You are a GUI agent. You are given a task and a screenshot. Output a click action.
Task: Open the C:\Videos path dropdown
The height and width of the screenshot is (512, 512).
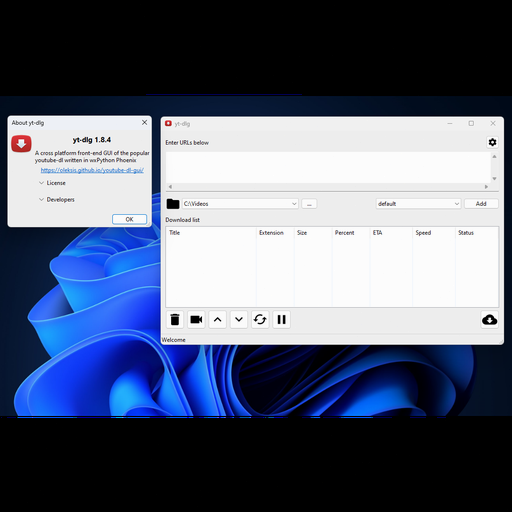point(240,204)
